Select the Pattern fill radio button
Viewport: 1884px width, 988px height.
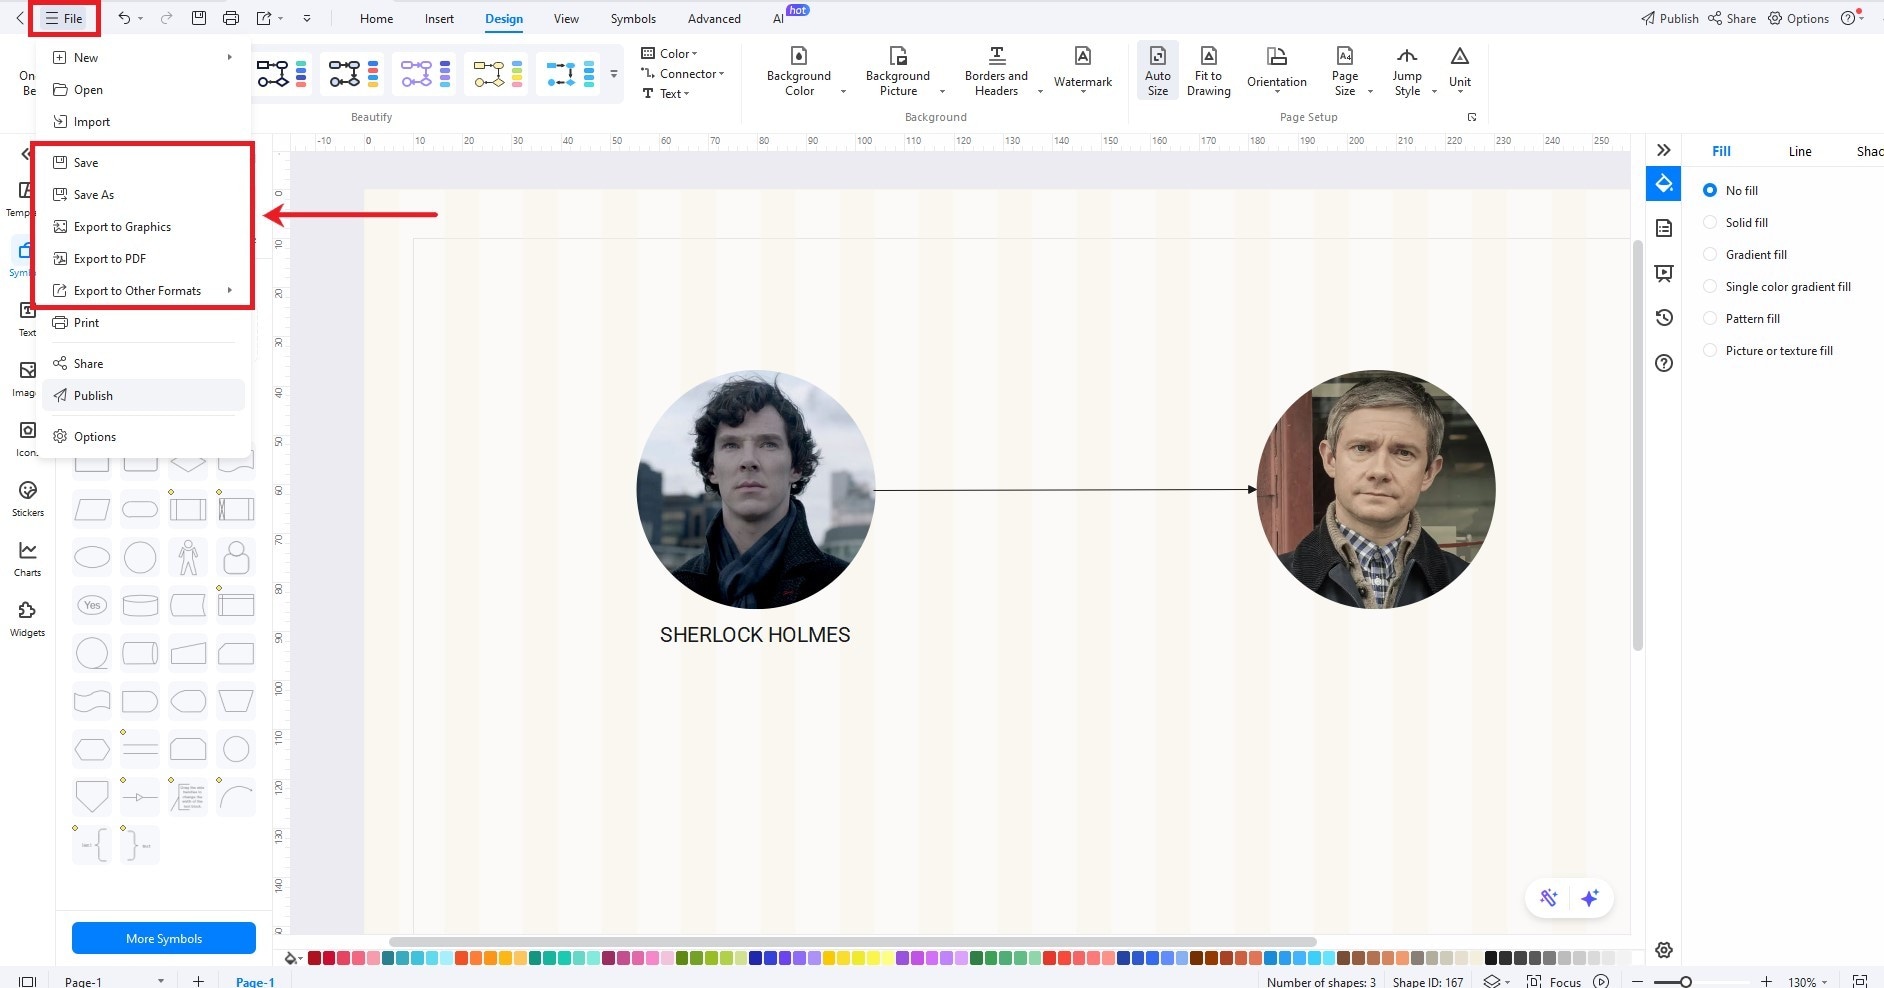1710,318
